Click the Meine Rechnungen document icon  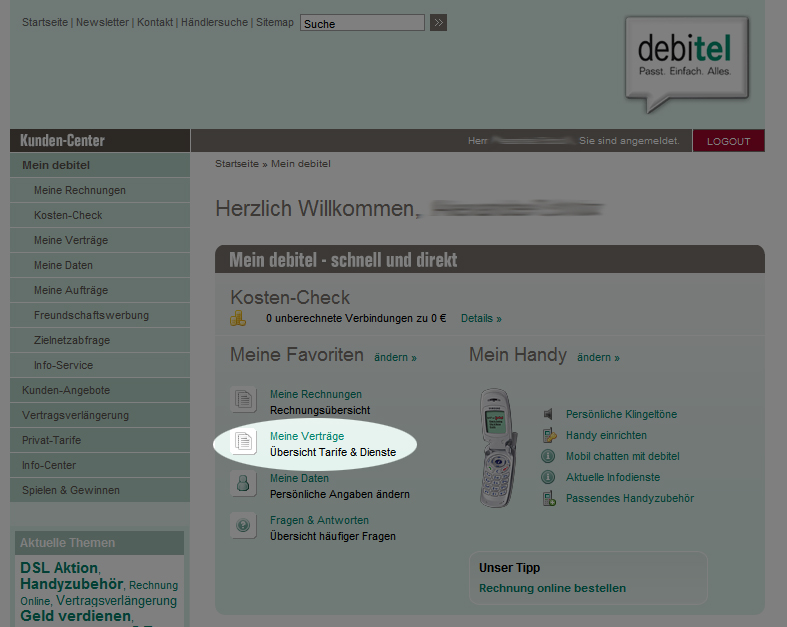coord(243,401)
